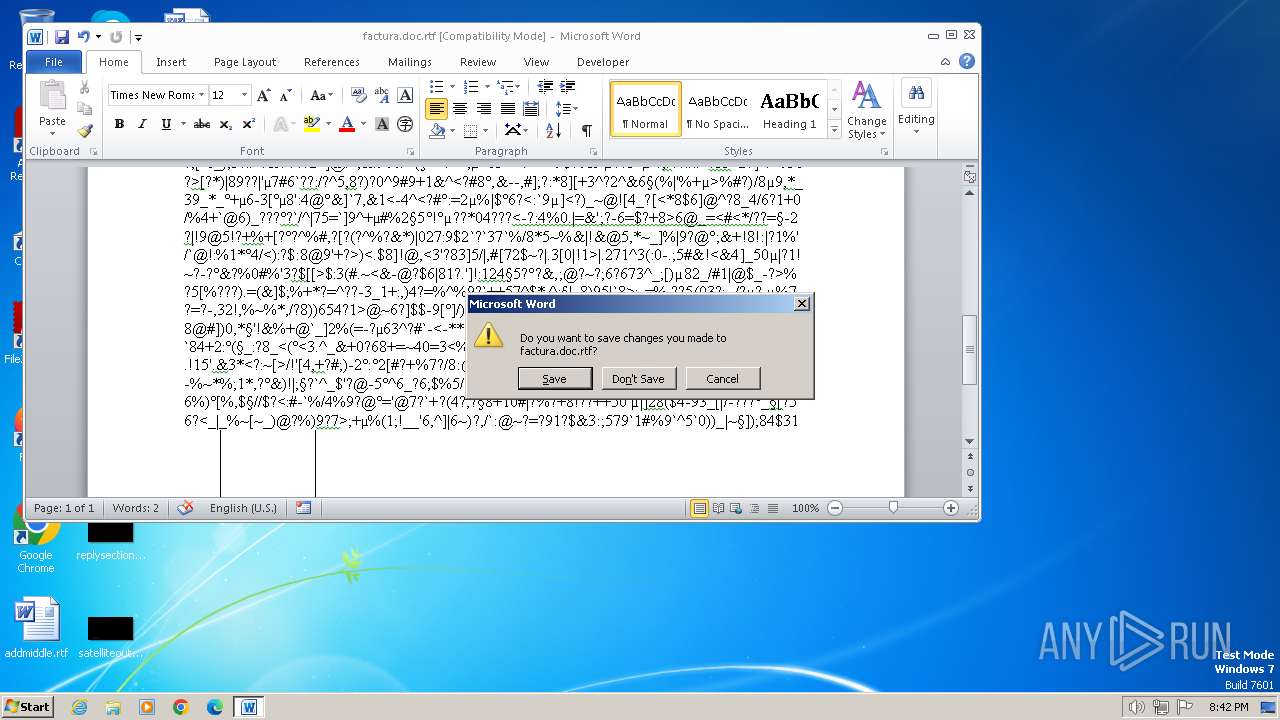Apply superscript formatting
The height and width of the screenshot is (720, 1280).
click(x=248, y=124)
